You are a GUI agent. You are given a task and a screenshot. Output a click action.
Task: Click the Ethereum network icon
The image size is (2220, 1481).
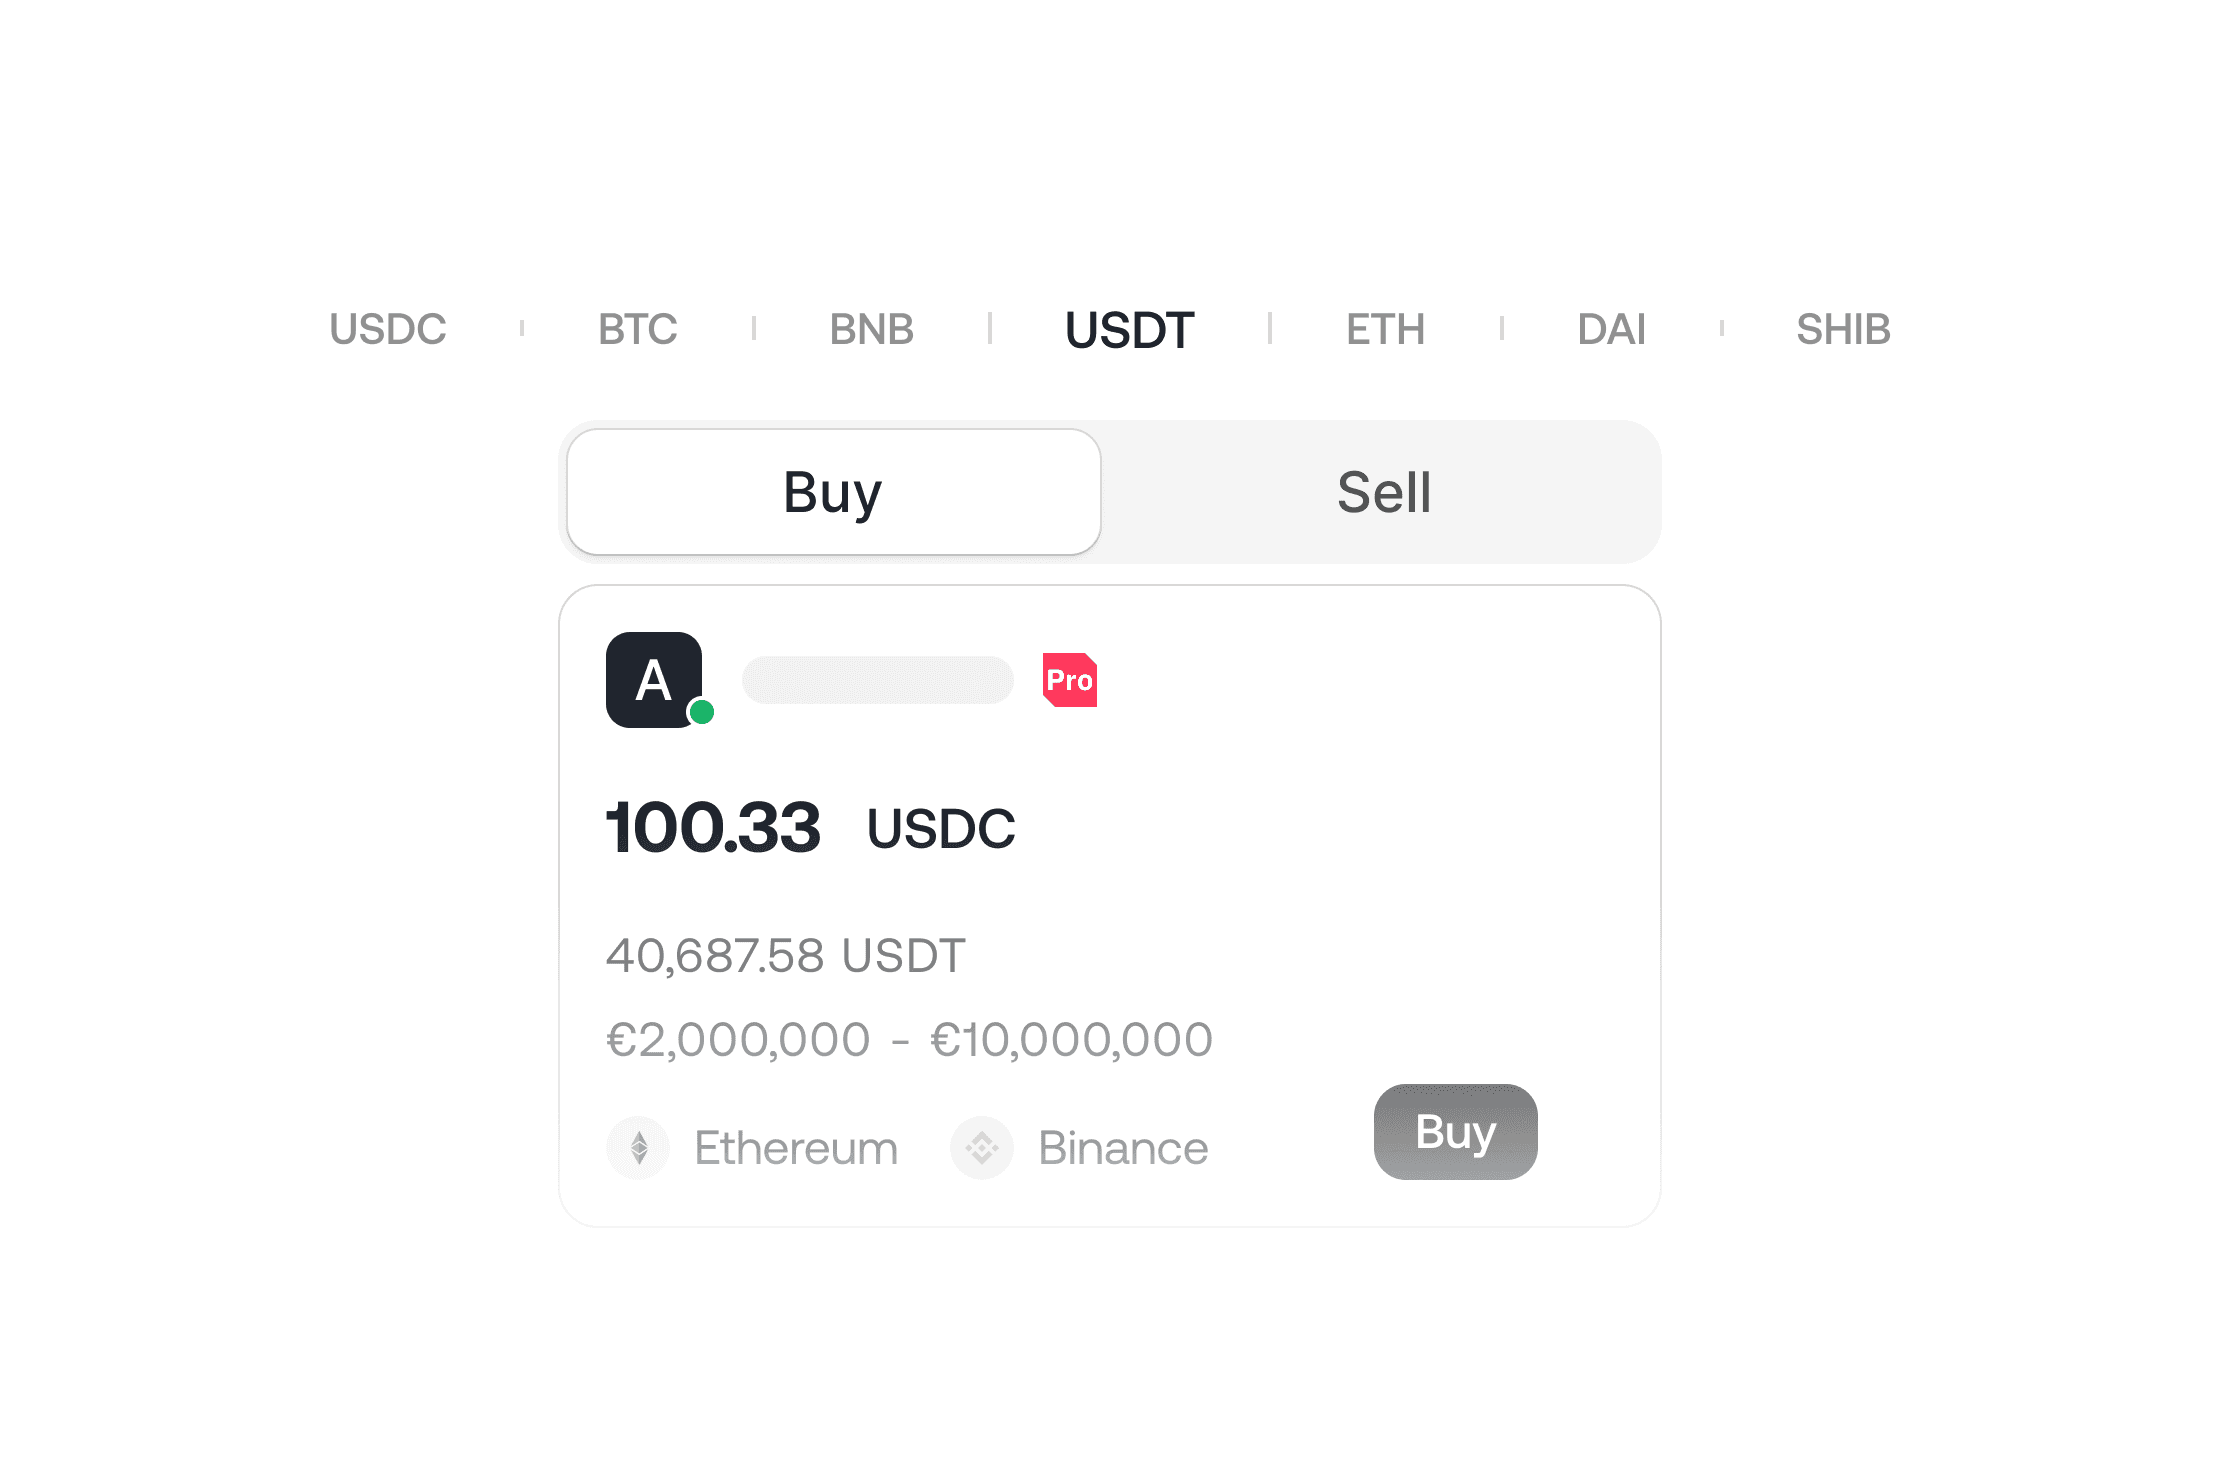(638, 1148)
